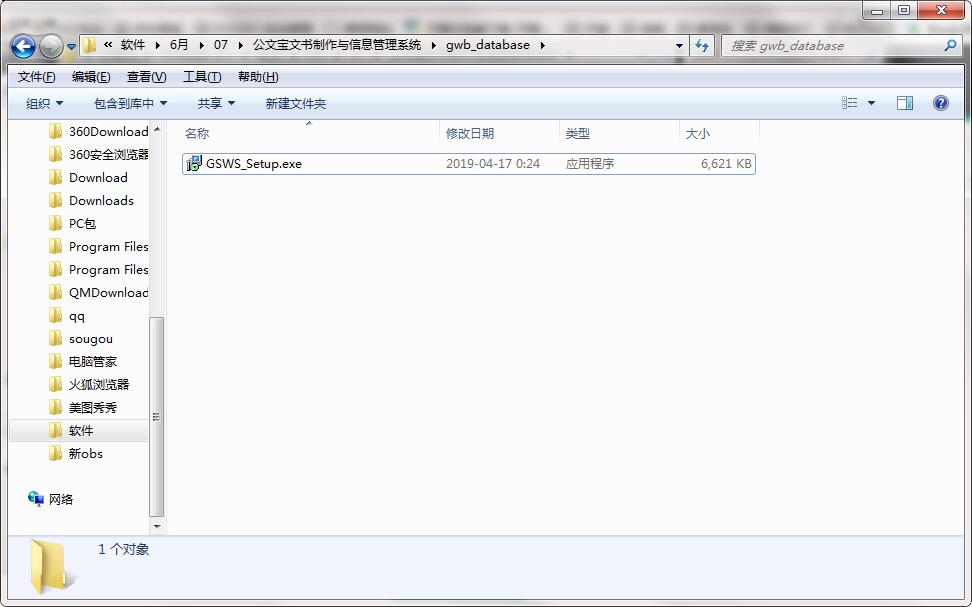Select the Download folder in sidebar

tap(100, 177)
